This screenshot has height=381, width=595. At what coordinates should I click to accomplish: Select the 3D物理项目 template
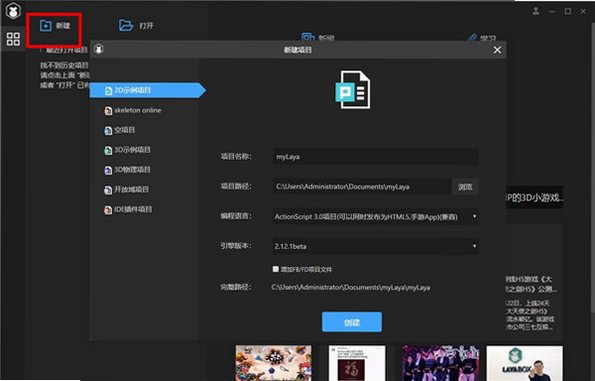point(128,170)
